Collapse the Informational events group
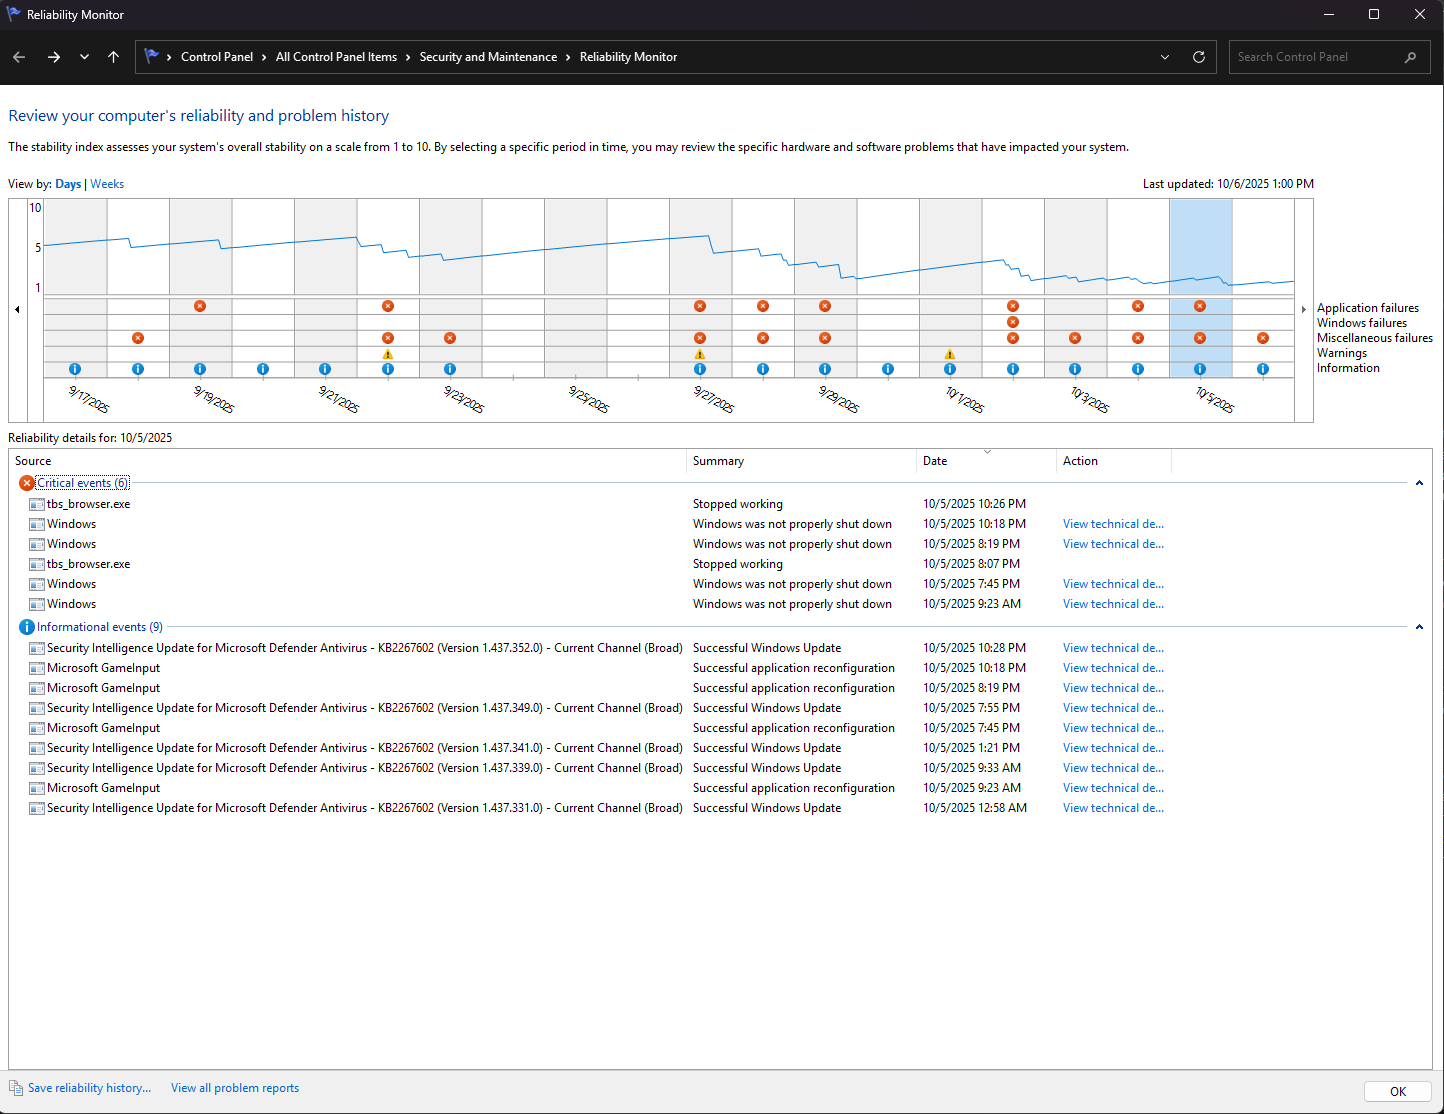Image resolution: width=1444 pixels, height=1114 pixels. coord(1419,627)
